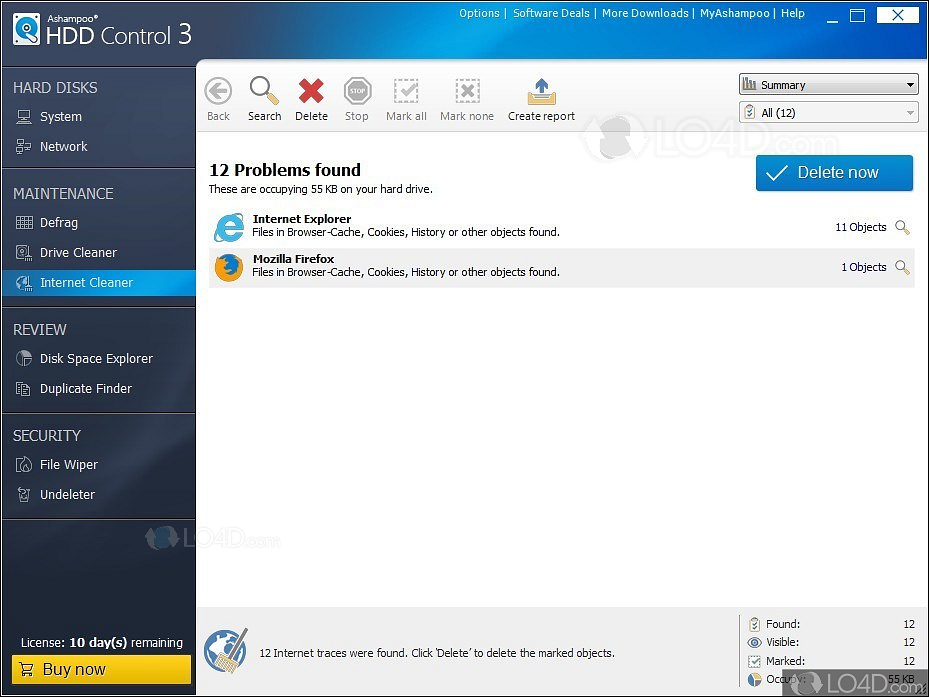Image resolution: width=929 pixels, height=697 pixels.
Task: Click the Mark none icon
Action: point(467,91)
